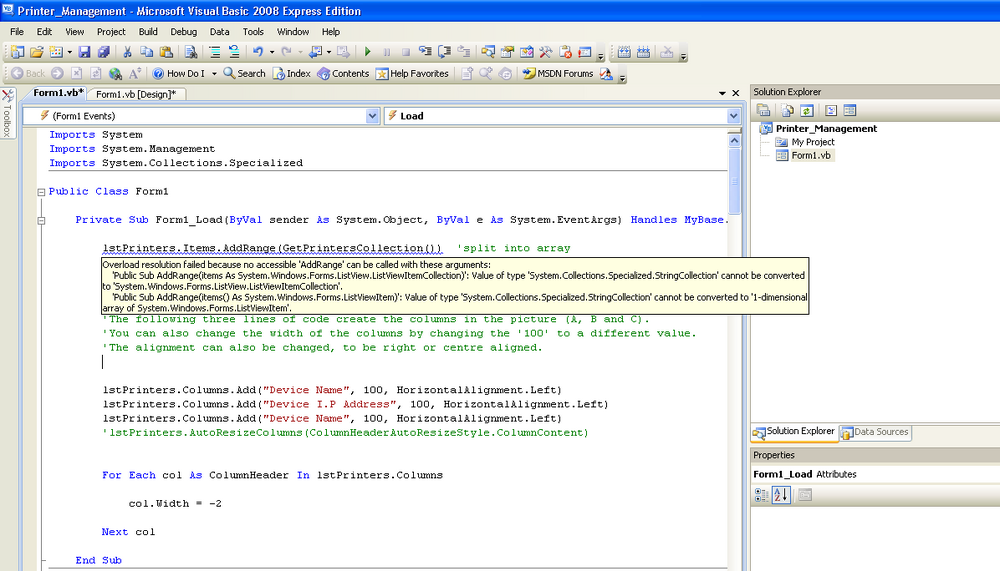Click the Open File folder icon
Image resolution: width=1000 pixels, height=571 pixels.
click(37, 52)
